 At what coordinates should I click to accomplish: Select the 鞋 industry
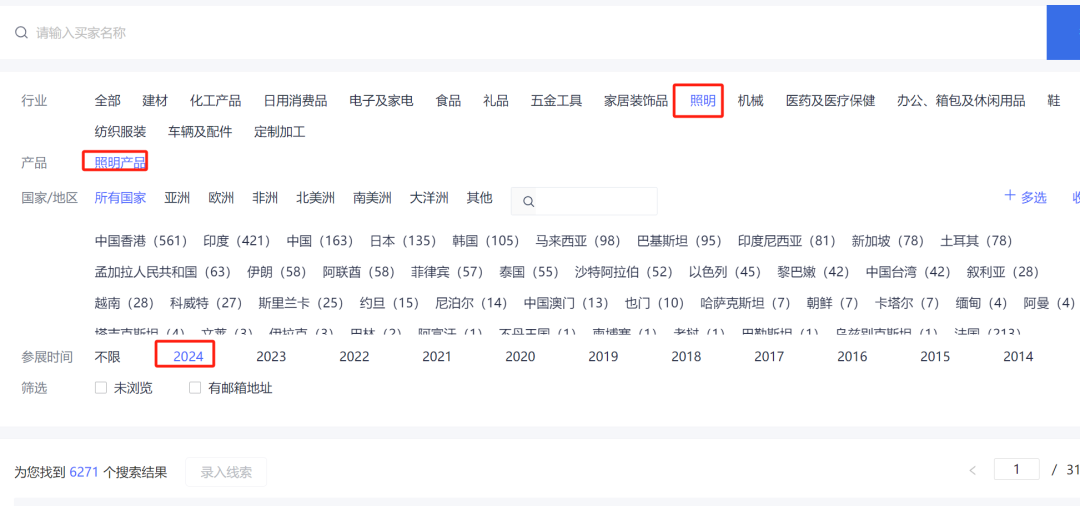pyautogui.click(x=1054, y=101)
